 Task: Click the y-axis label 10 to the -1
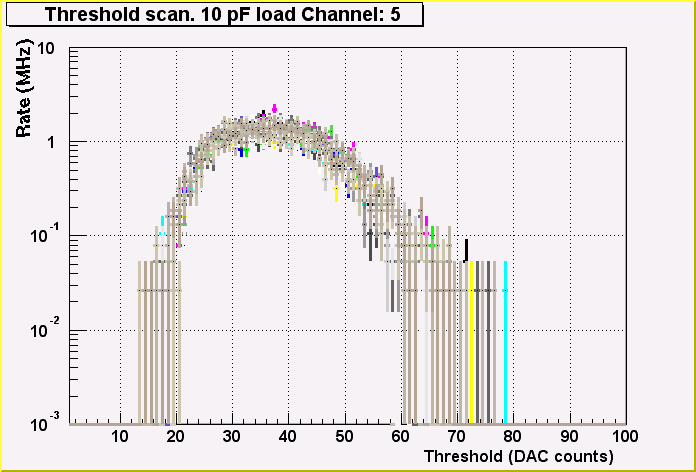(x=47, y=234)
